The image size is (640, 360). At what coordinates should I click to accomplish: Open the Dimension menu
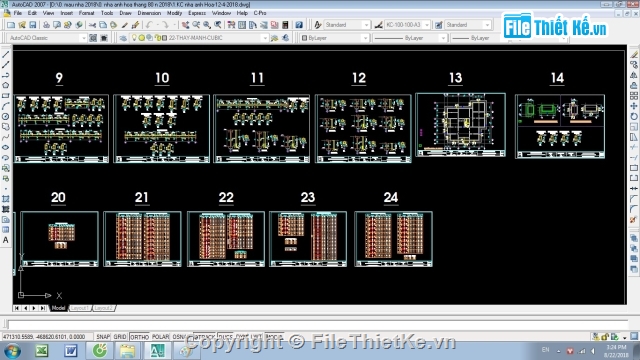click(149, 13)
